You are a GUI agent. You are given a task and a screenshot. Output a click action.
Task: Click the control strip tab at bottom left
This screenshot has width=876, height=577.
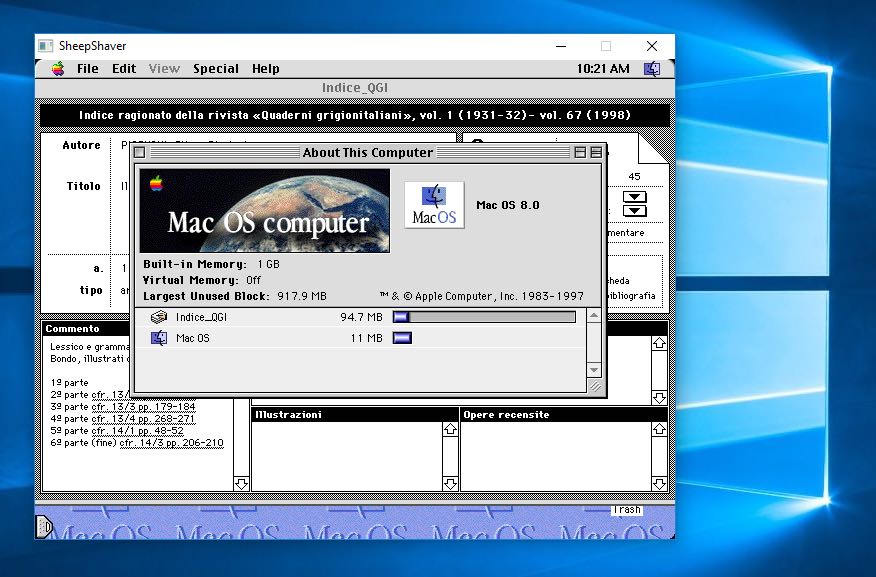click(44, 526)
